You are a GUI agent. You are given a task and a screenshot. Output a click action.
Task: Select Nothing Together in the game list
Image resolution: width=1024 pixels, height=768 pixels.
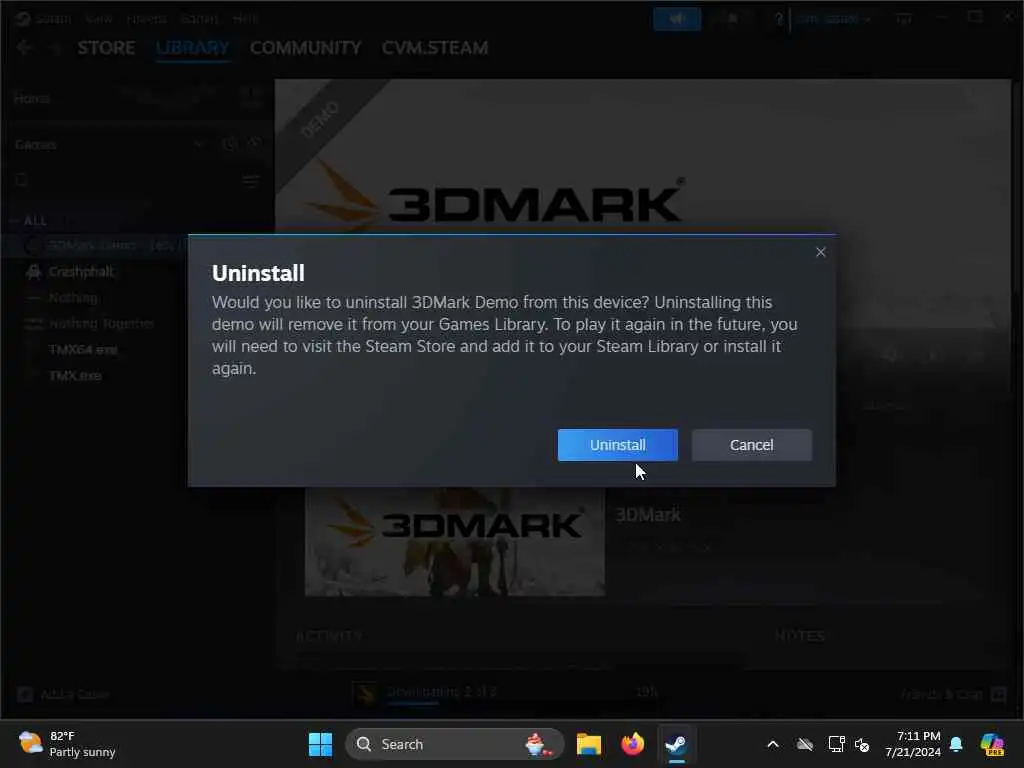pyautogui.click(x=101, y=323)
